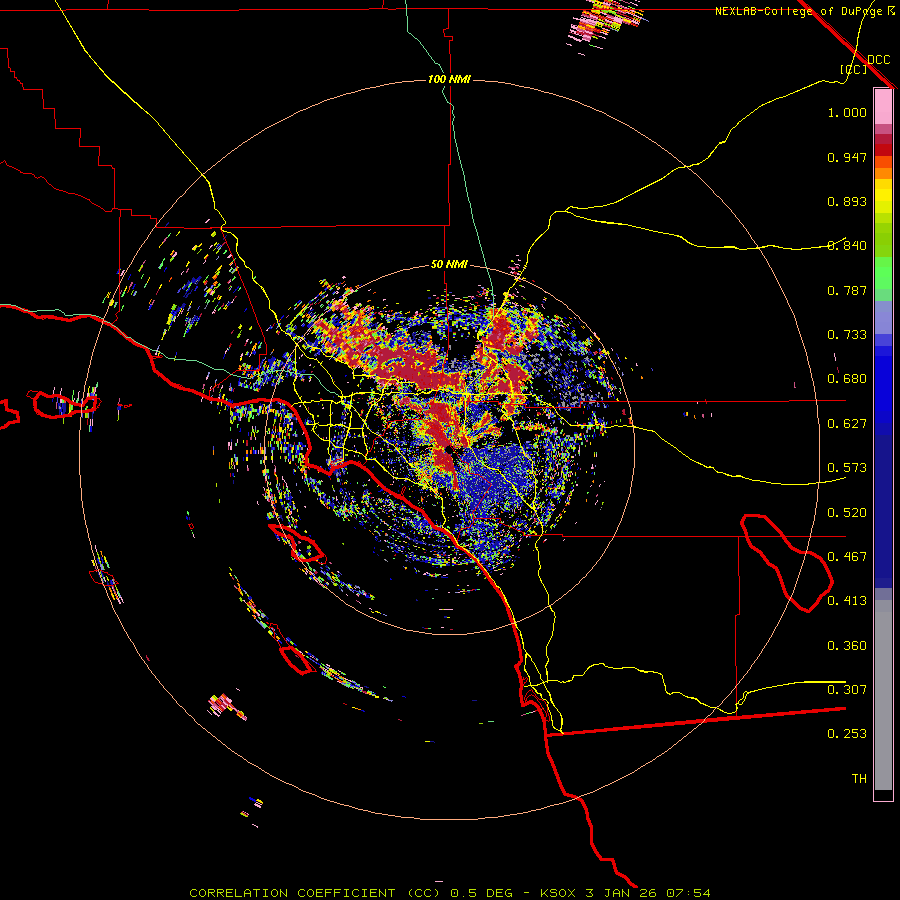Select the light pink color bar segment
Screen dimensions: 900x900
883,107
